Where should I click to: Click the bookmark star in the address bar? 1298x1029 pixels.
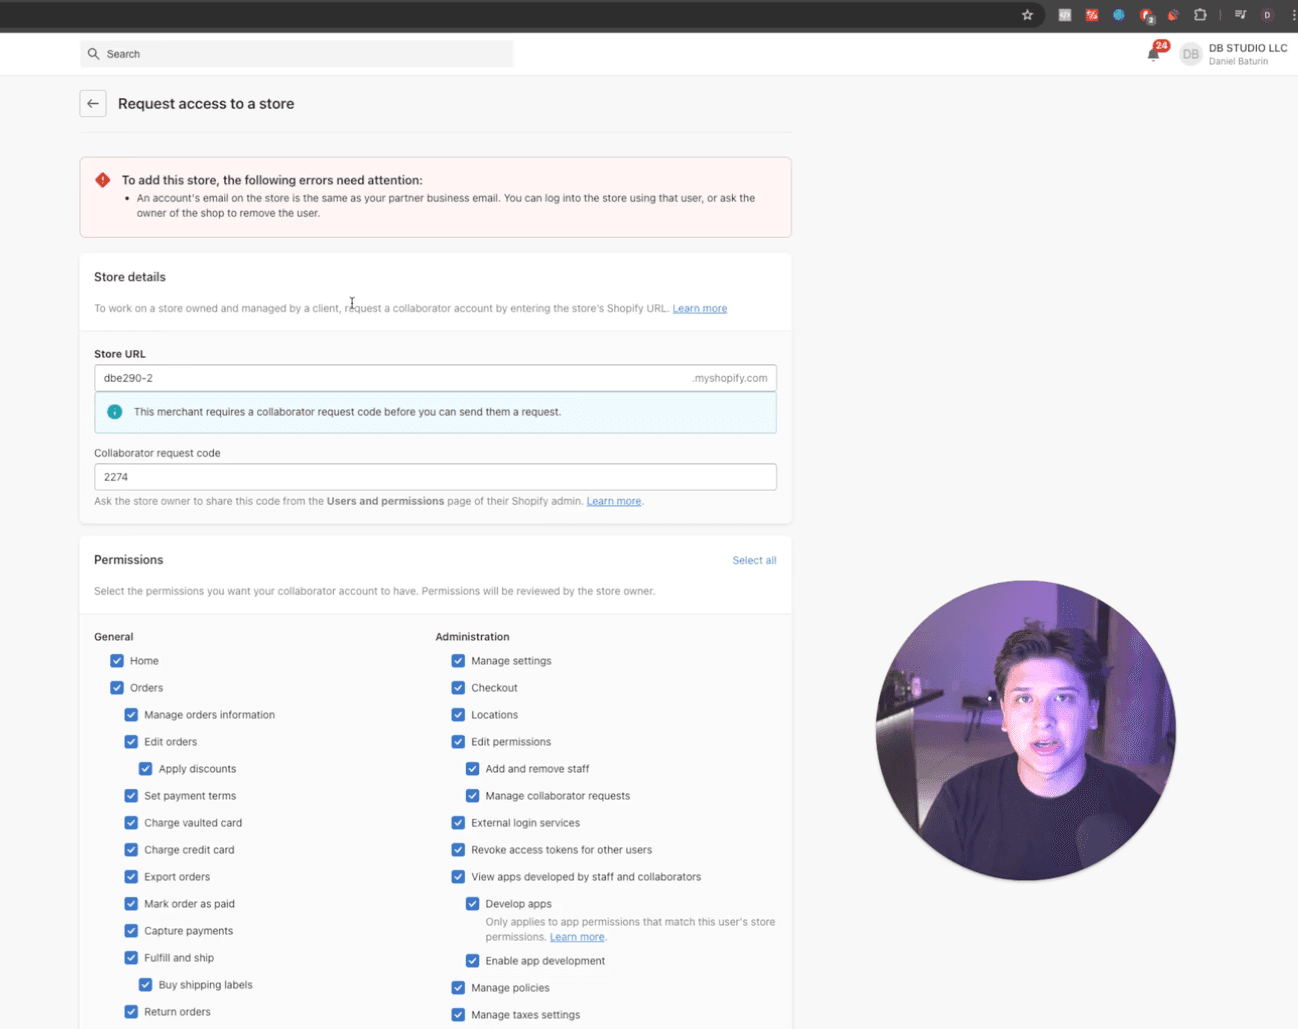point(1027,15)
